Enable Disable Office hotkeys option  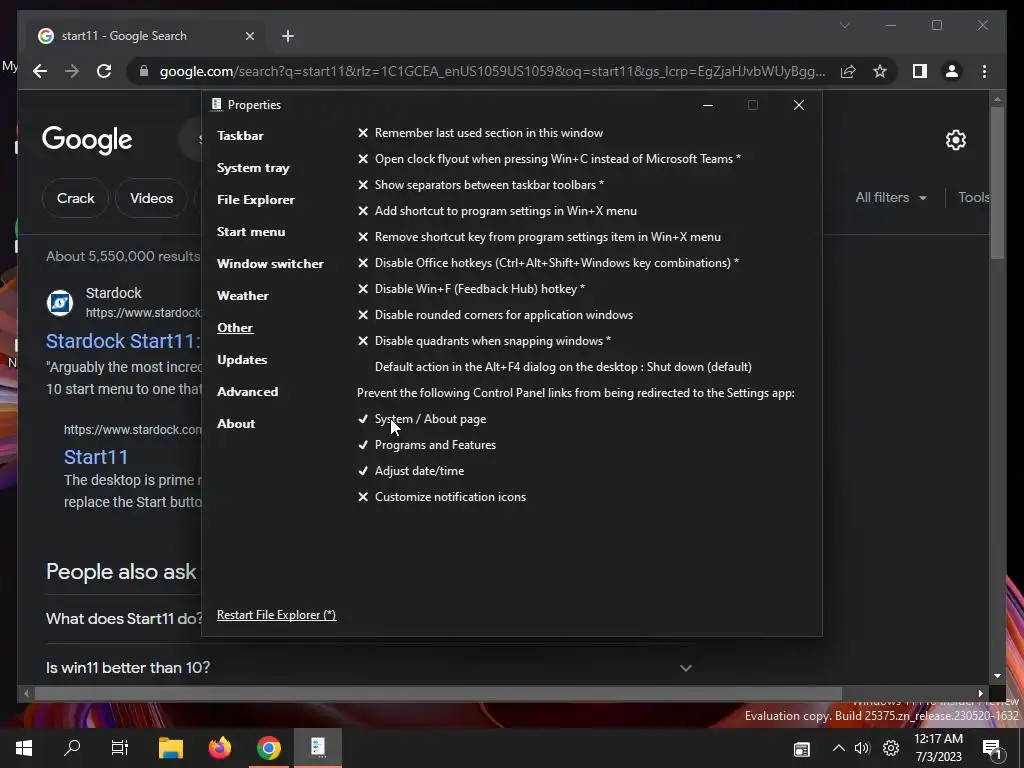click(x=548, y=263)
